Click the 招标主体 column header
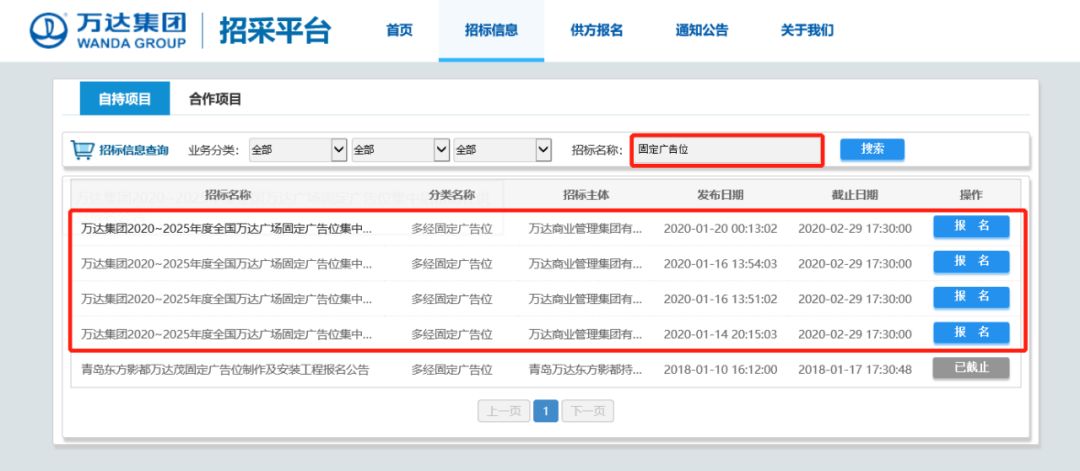This screenshot has width=1080, height=471. pos(585,195)
